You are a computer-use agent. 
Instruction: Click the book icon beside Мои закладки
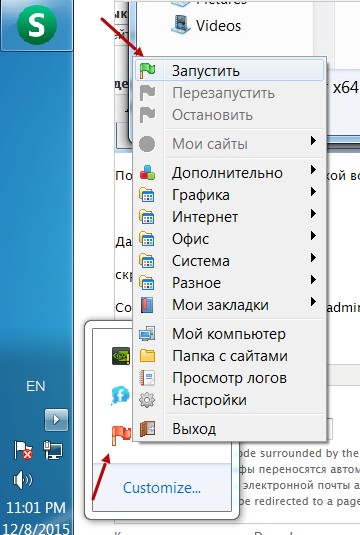[x=147, y=305]
